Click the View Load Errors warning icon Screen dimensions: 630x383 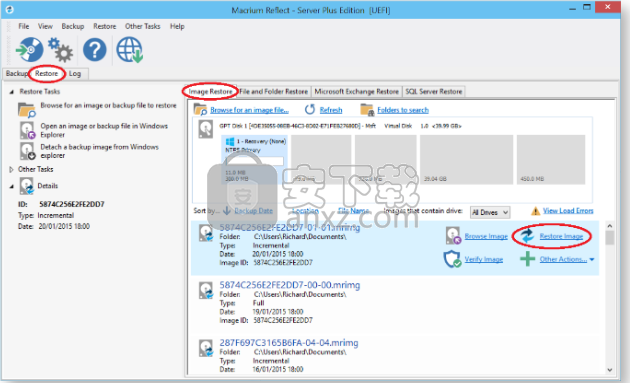click(535, 211)
